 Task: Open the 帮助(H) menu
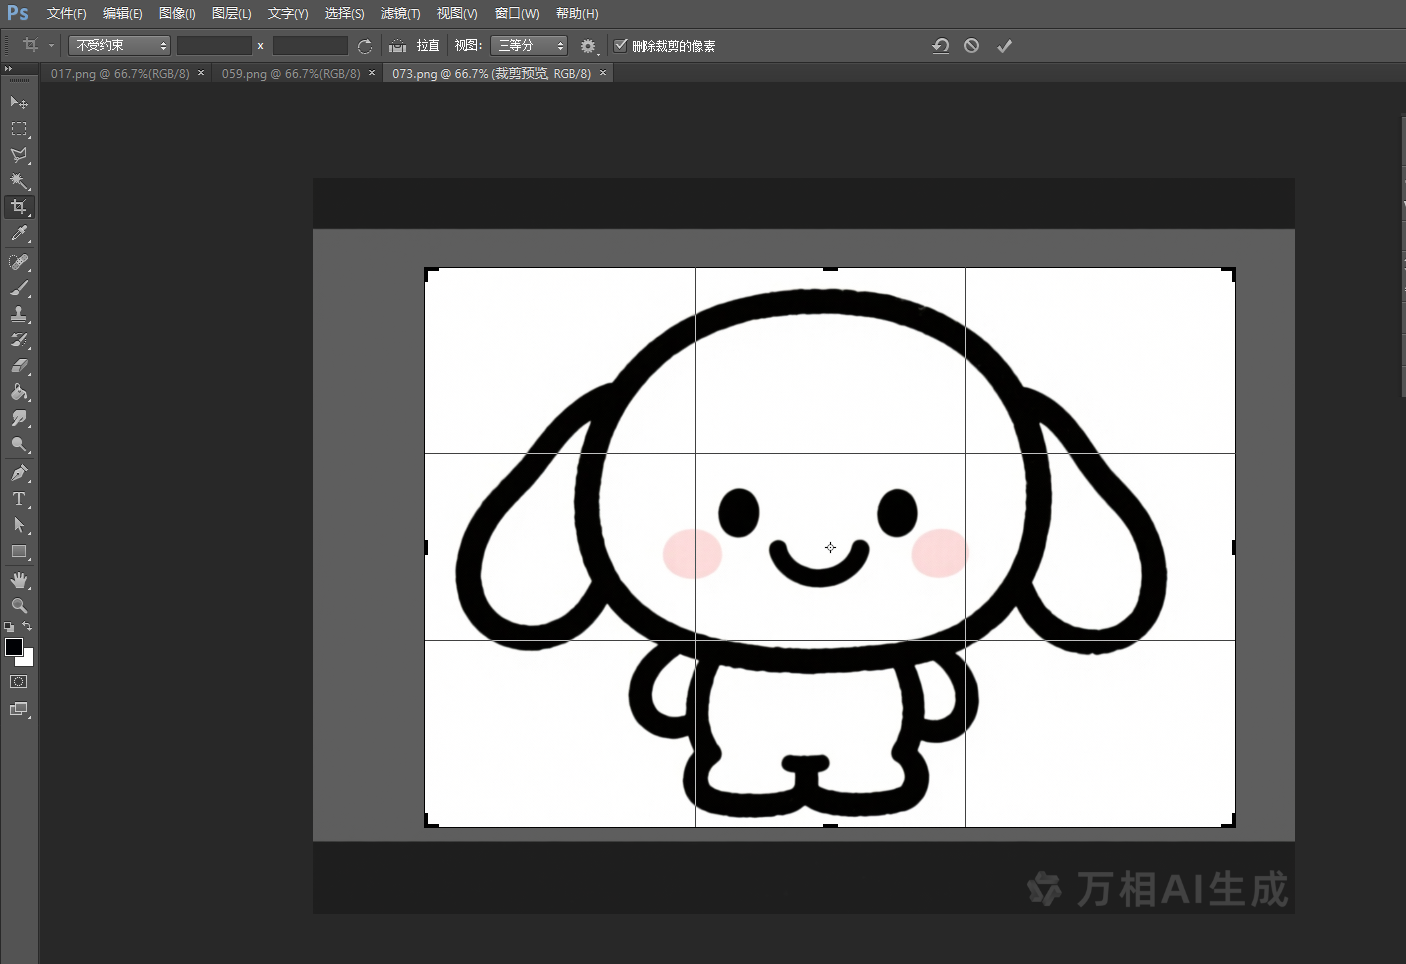pyautogui.click(x=577, y=13)
